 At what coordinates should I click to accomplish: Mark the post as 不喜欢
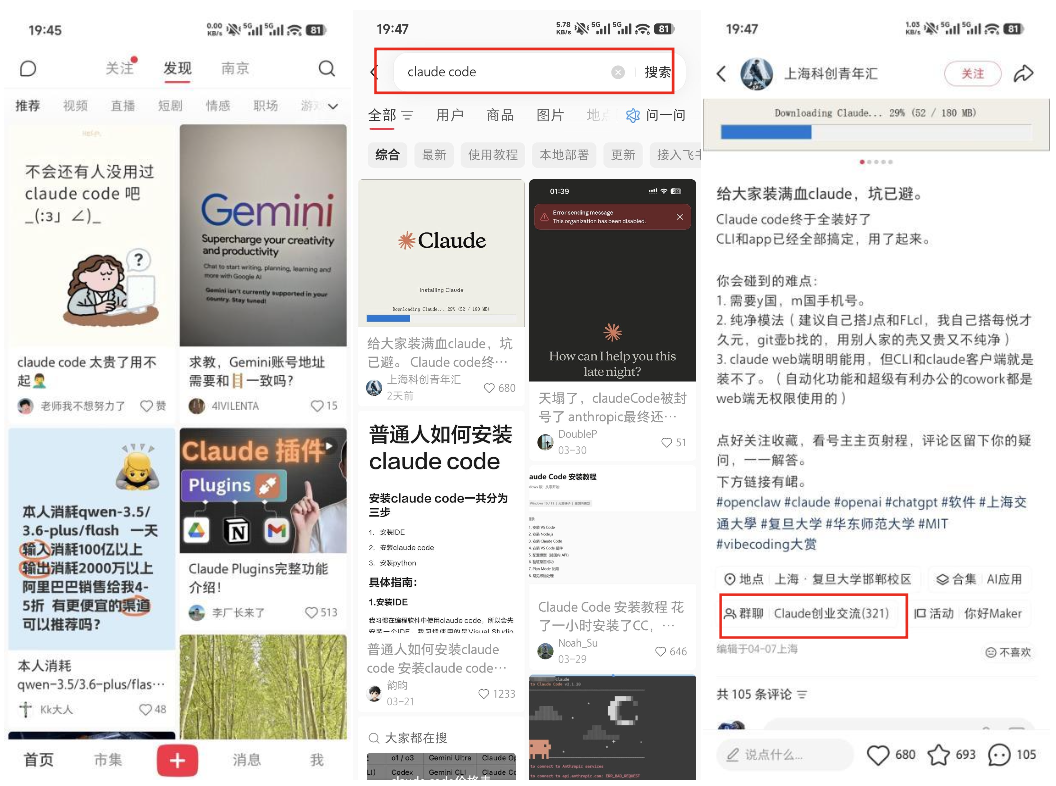[x=1008, y=652]
